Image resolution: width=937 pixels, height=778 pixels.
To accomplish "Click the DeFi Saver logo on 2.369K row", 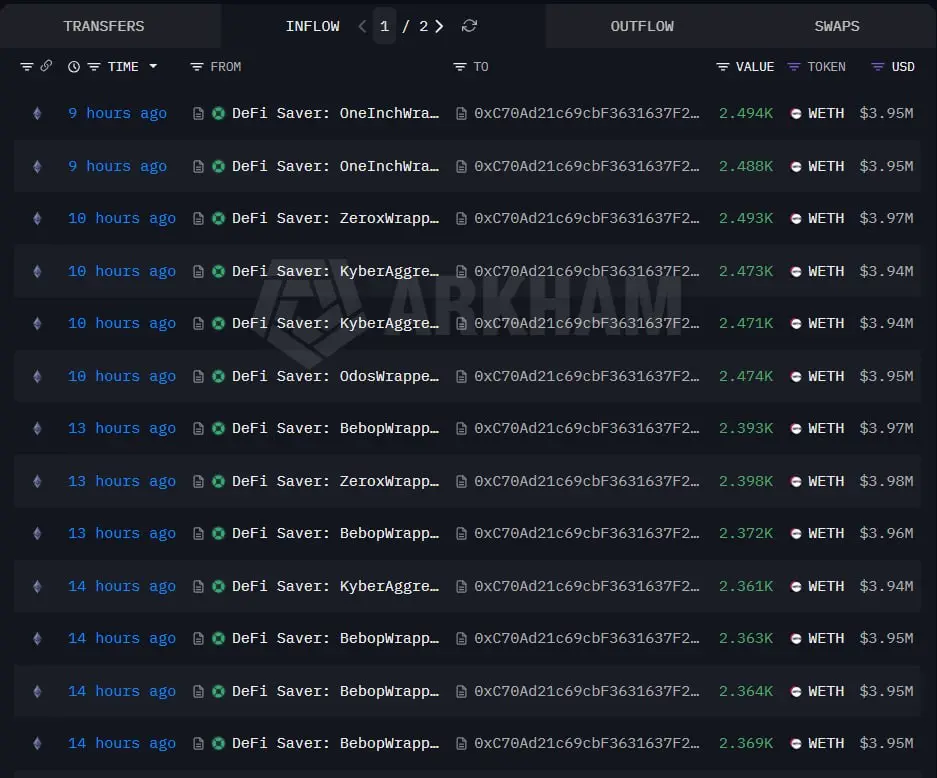I will [219, 743].
